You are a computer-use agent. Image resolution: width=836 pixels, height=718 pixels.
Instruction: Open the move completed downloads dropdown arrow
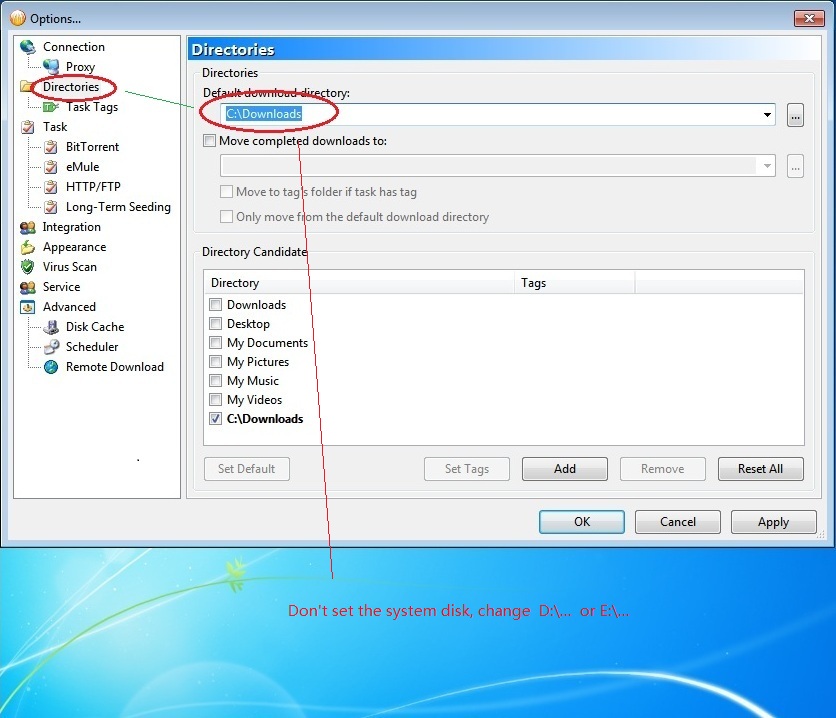point(767,166)
